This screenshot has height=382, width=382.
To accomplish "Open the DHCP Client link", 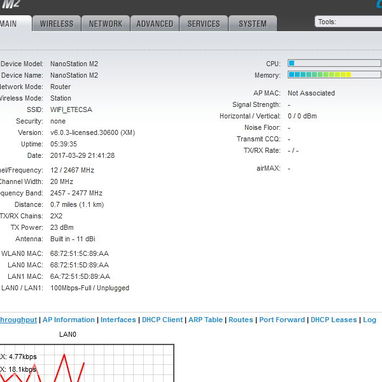I will pyautogui.click(x=162, y=320).
